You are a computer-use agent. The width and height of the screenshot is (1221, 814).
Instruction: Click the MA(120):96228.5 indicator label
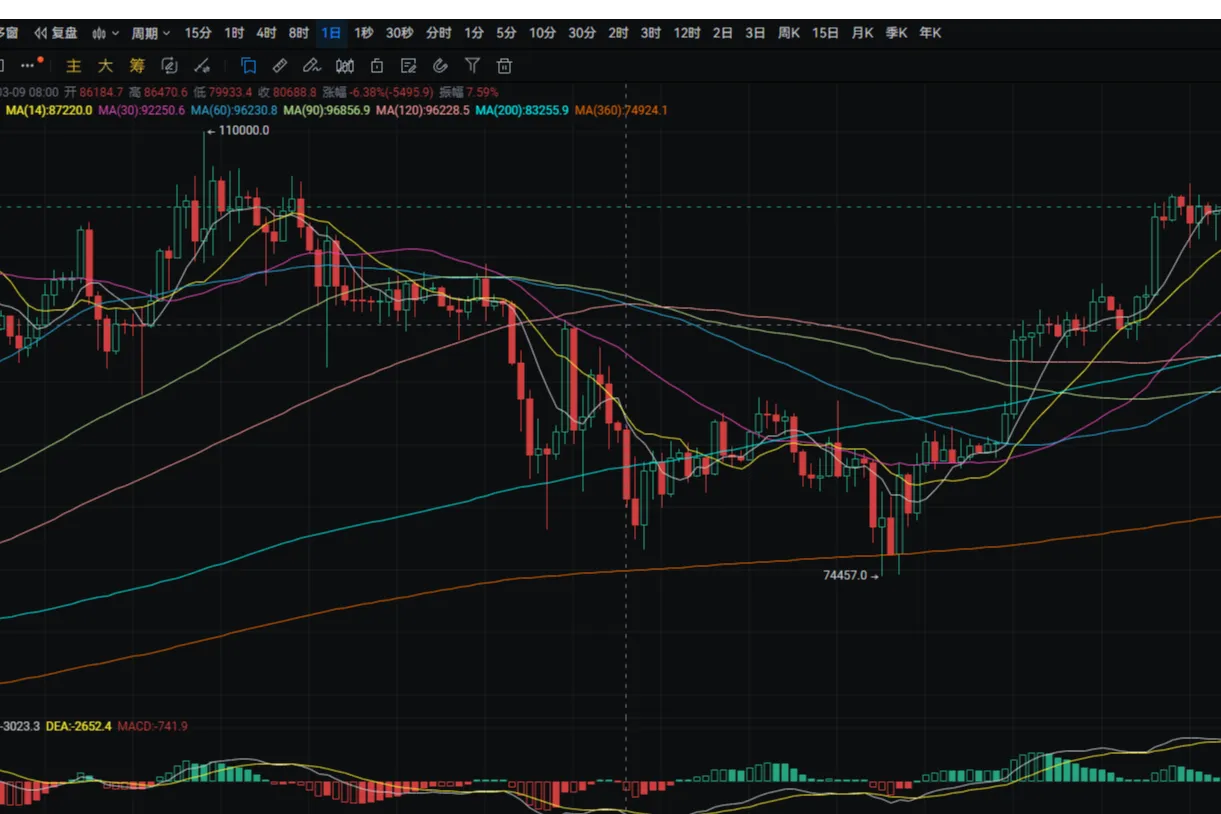(x=423, y=110)
